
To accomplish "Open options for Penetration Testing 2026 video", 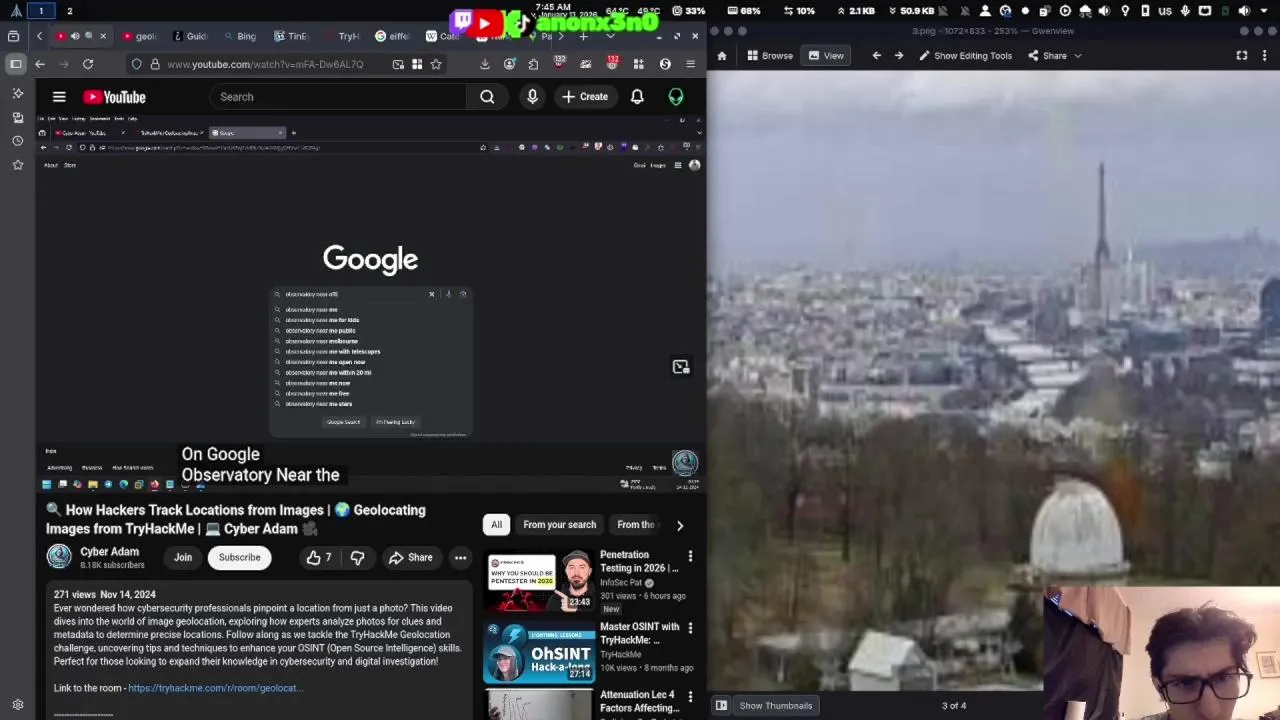I will coord(690,556).
